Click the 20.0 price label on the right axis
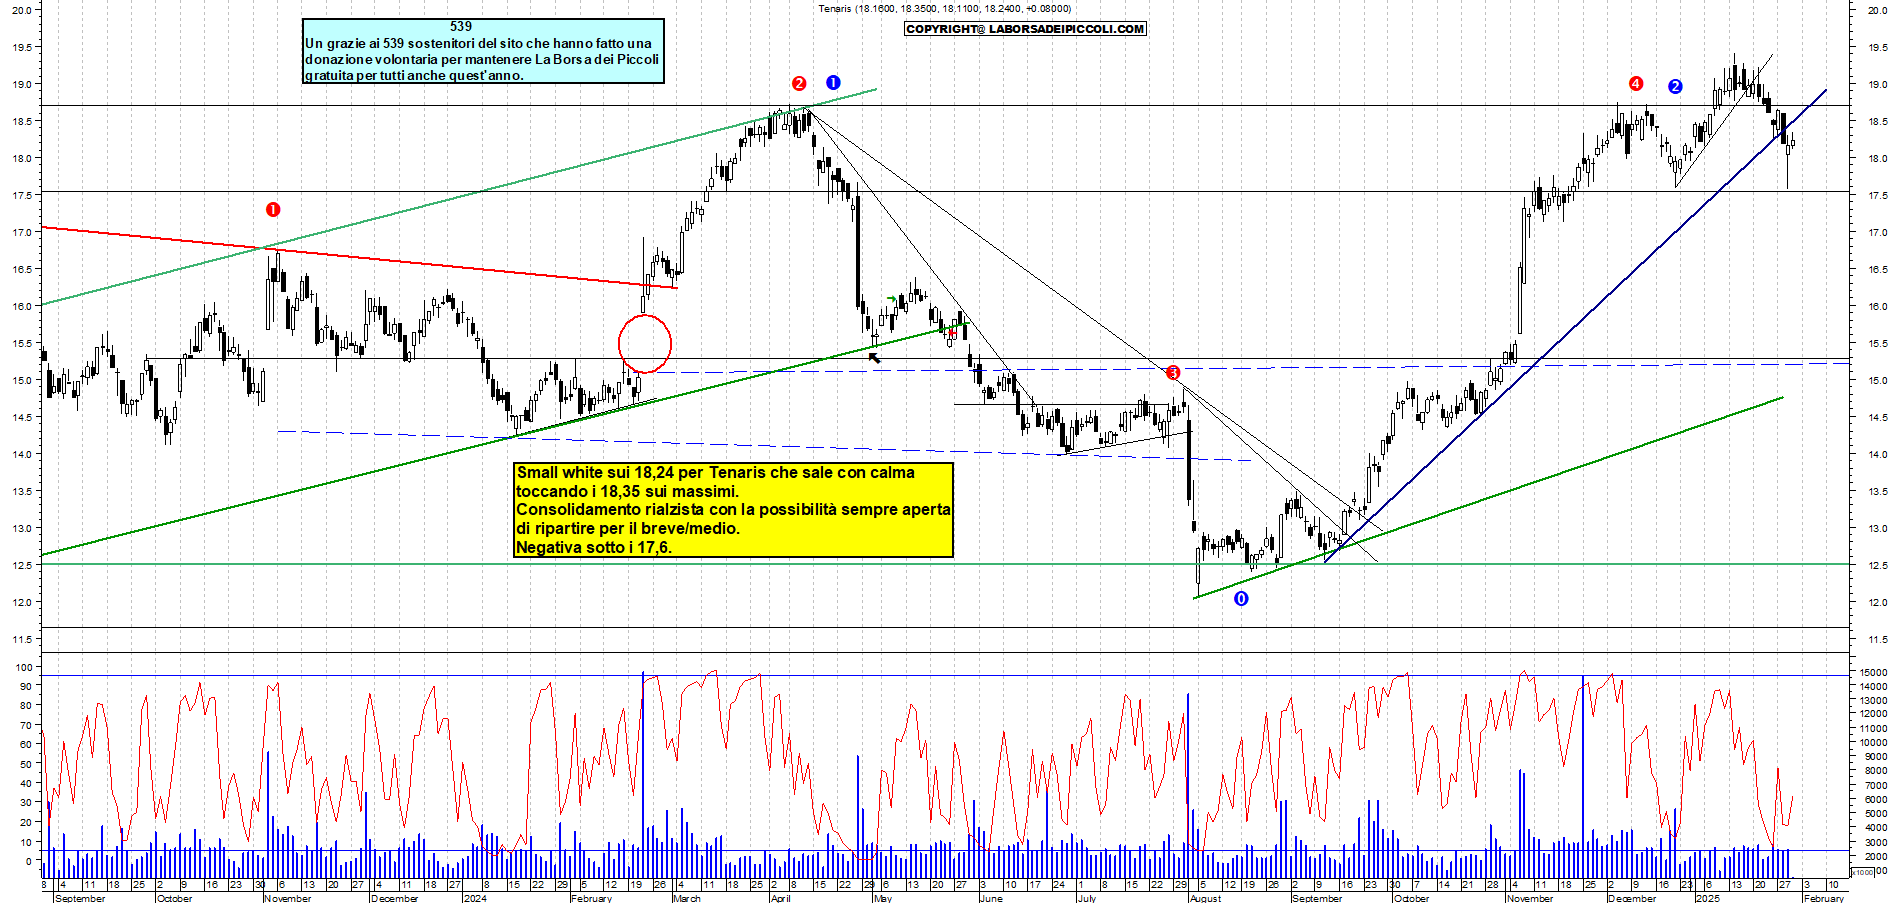 [1877, 10]
